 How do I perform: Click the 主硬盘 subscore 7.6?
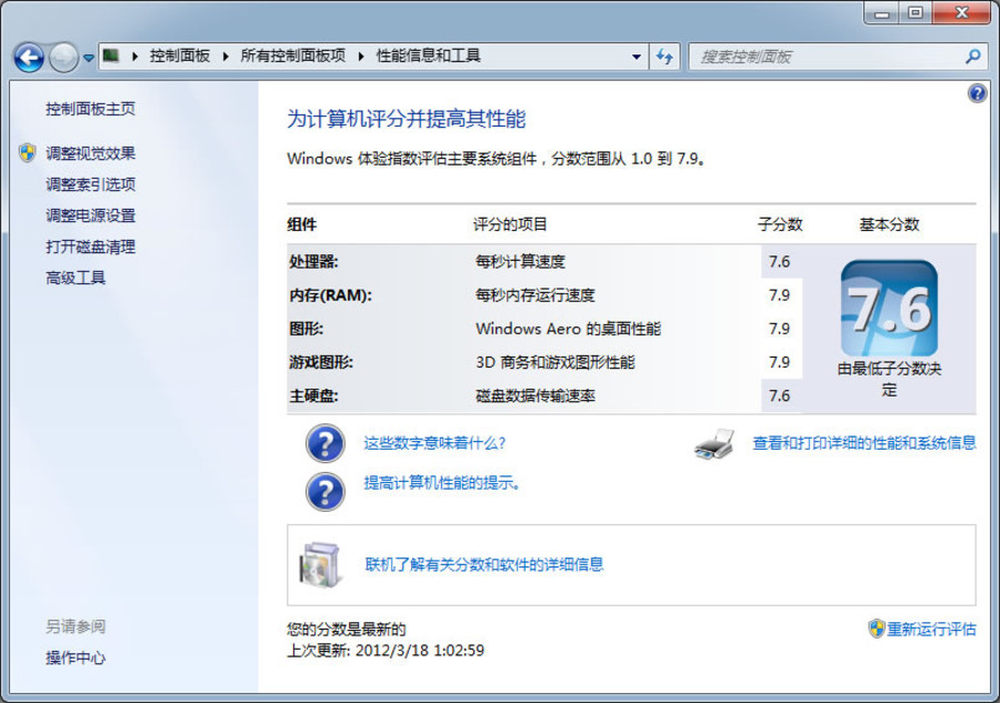click(x=779, y=396)
